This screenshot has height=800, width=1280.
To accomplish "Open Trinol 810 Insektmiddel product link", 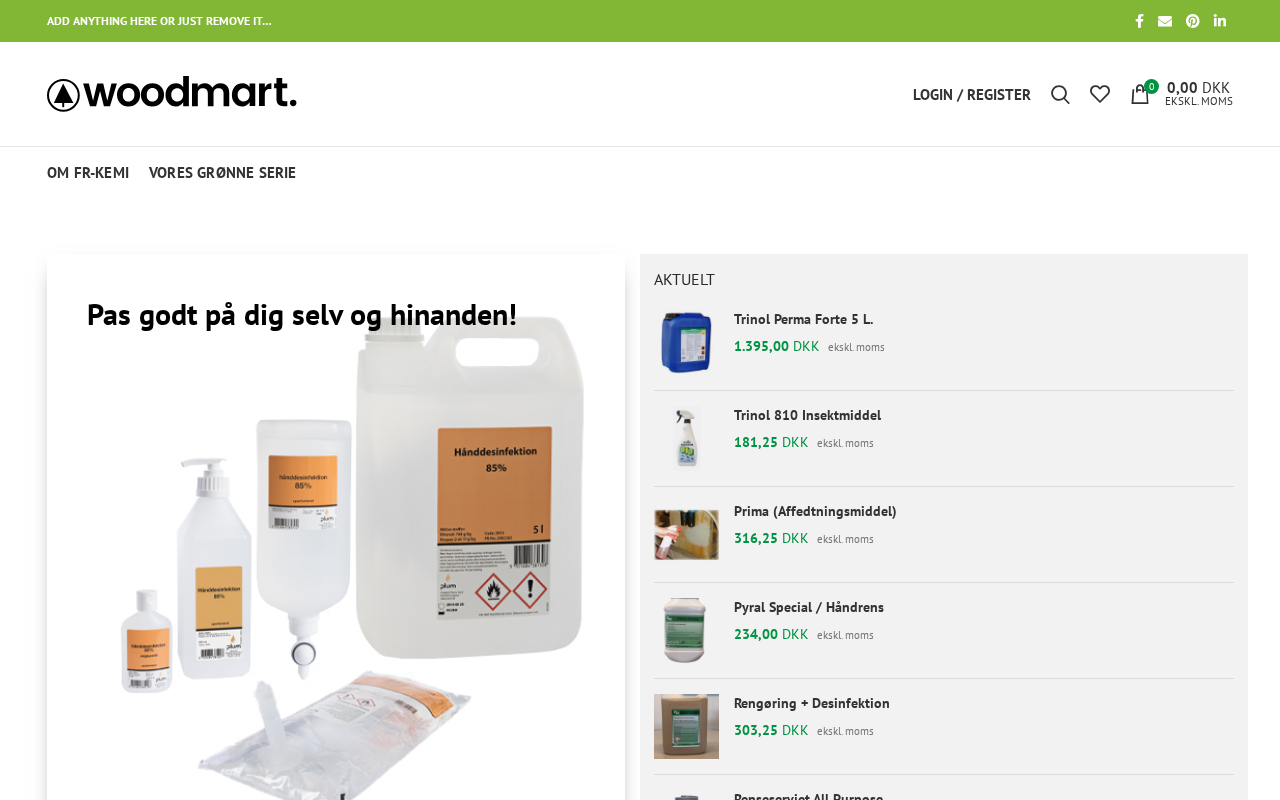I will click(807, 415).
